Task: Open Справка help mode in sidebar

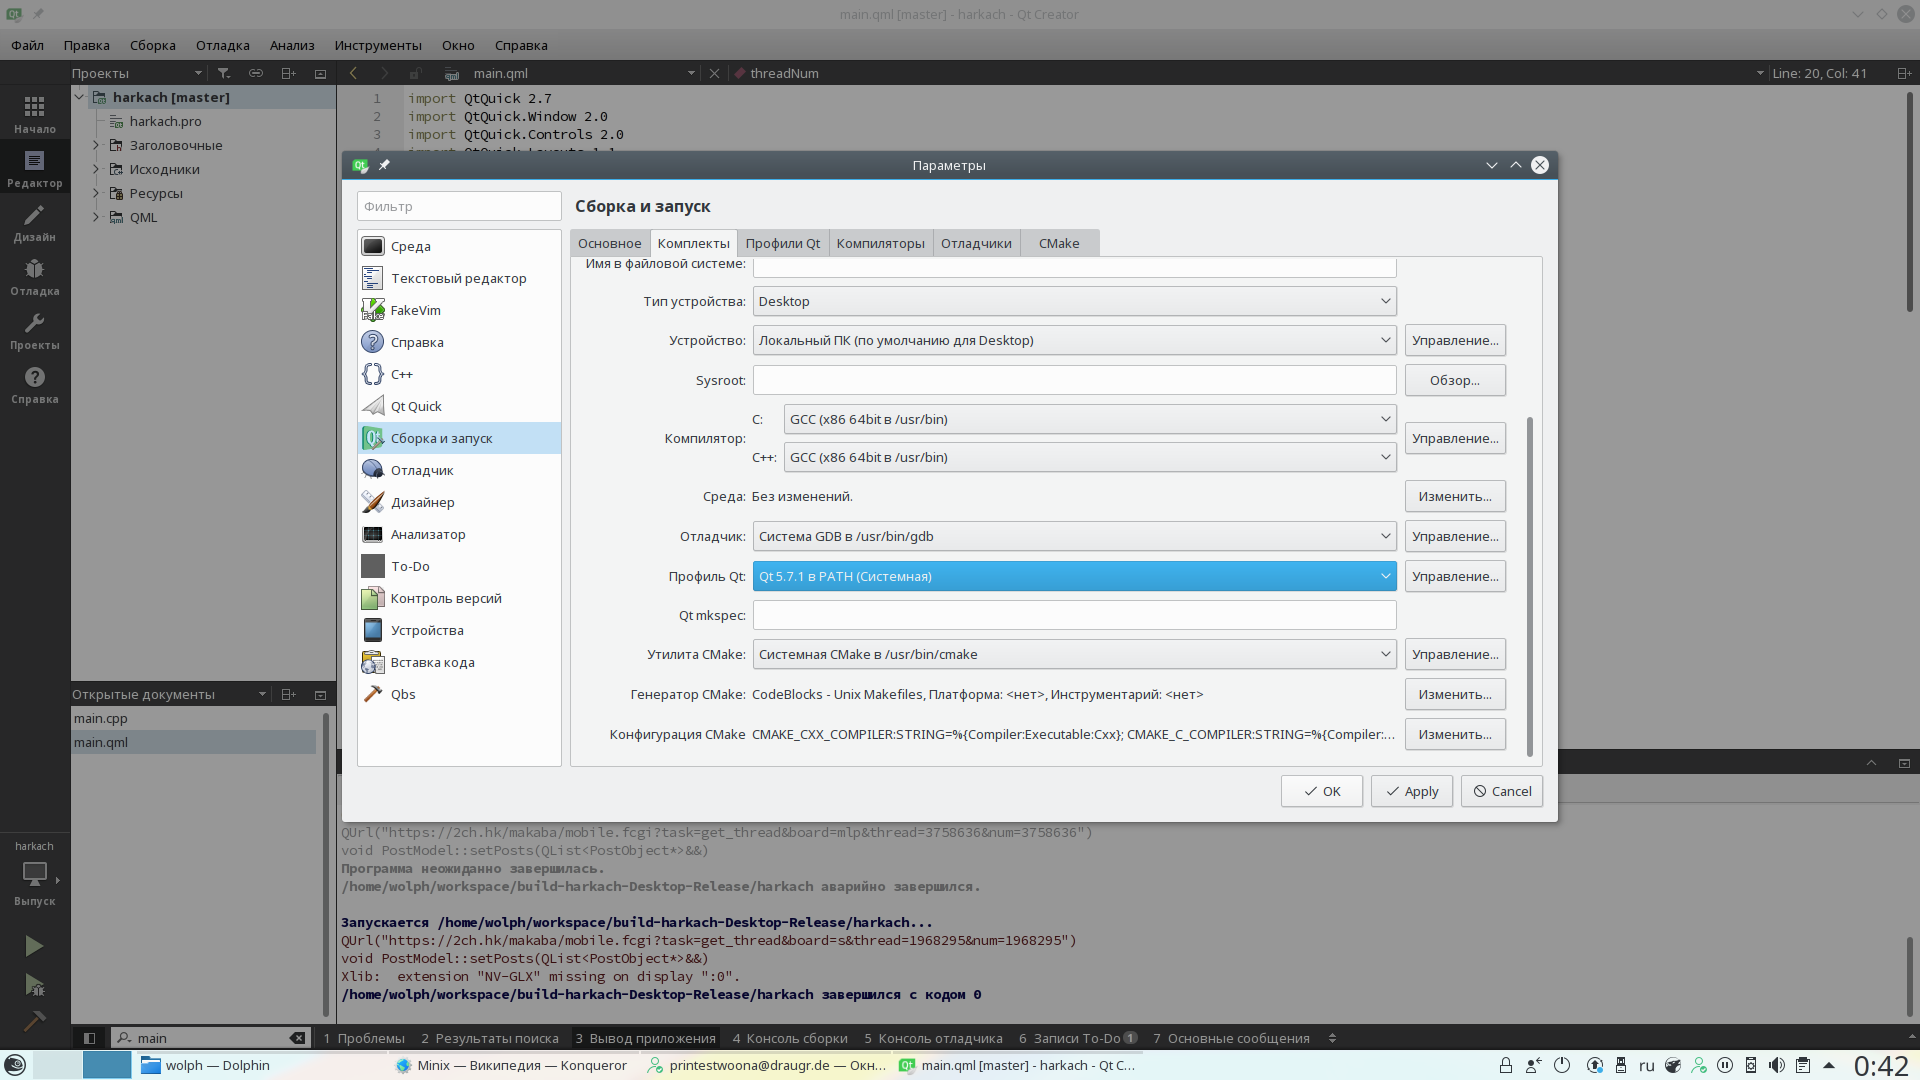Action: point(35,384)
